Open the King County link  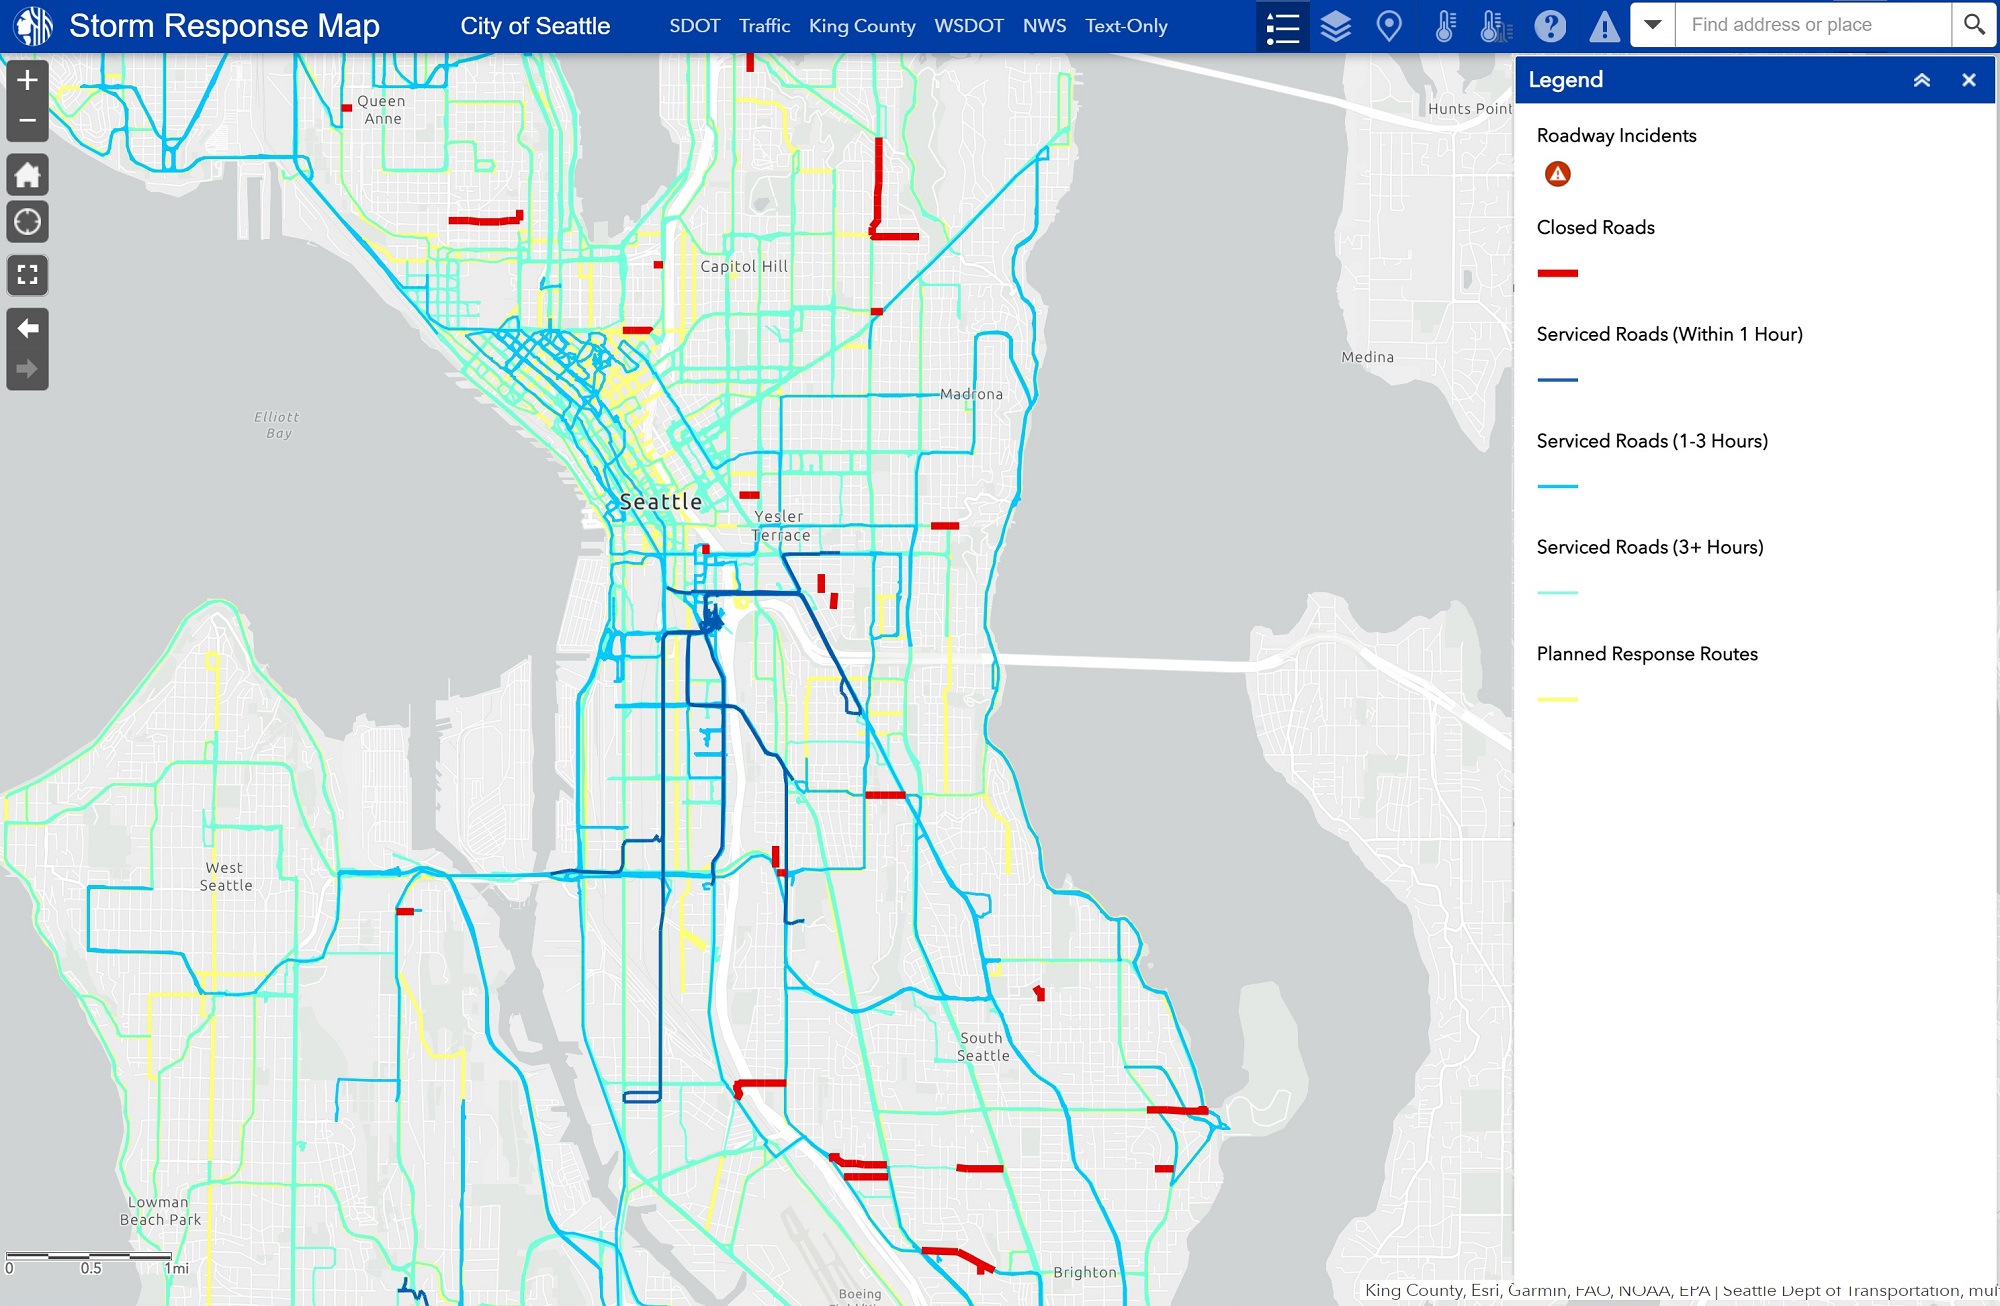[862, 26]
